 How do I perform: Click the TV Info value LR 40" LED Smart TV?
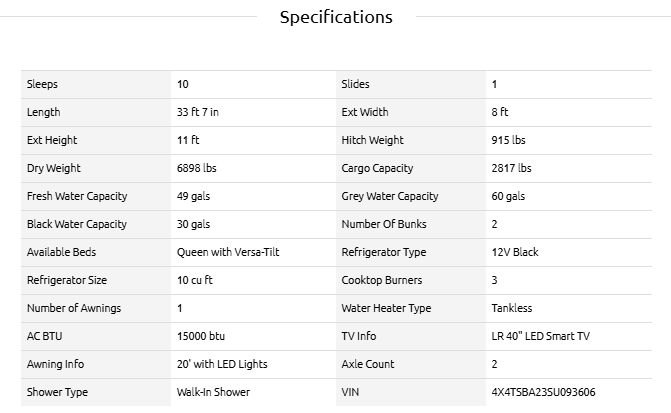tap(541, 336)
